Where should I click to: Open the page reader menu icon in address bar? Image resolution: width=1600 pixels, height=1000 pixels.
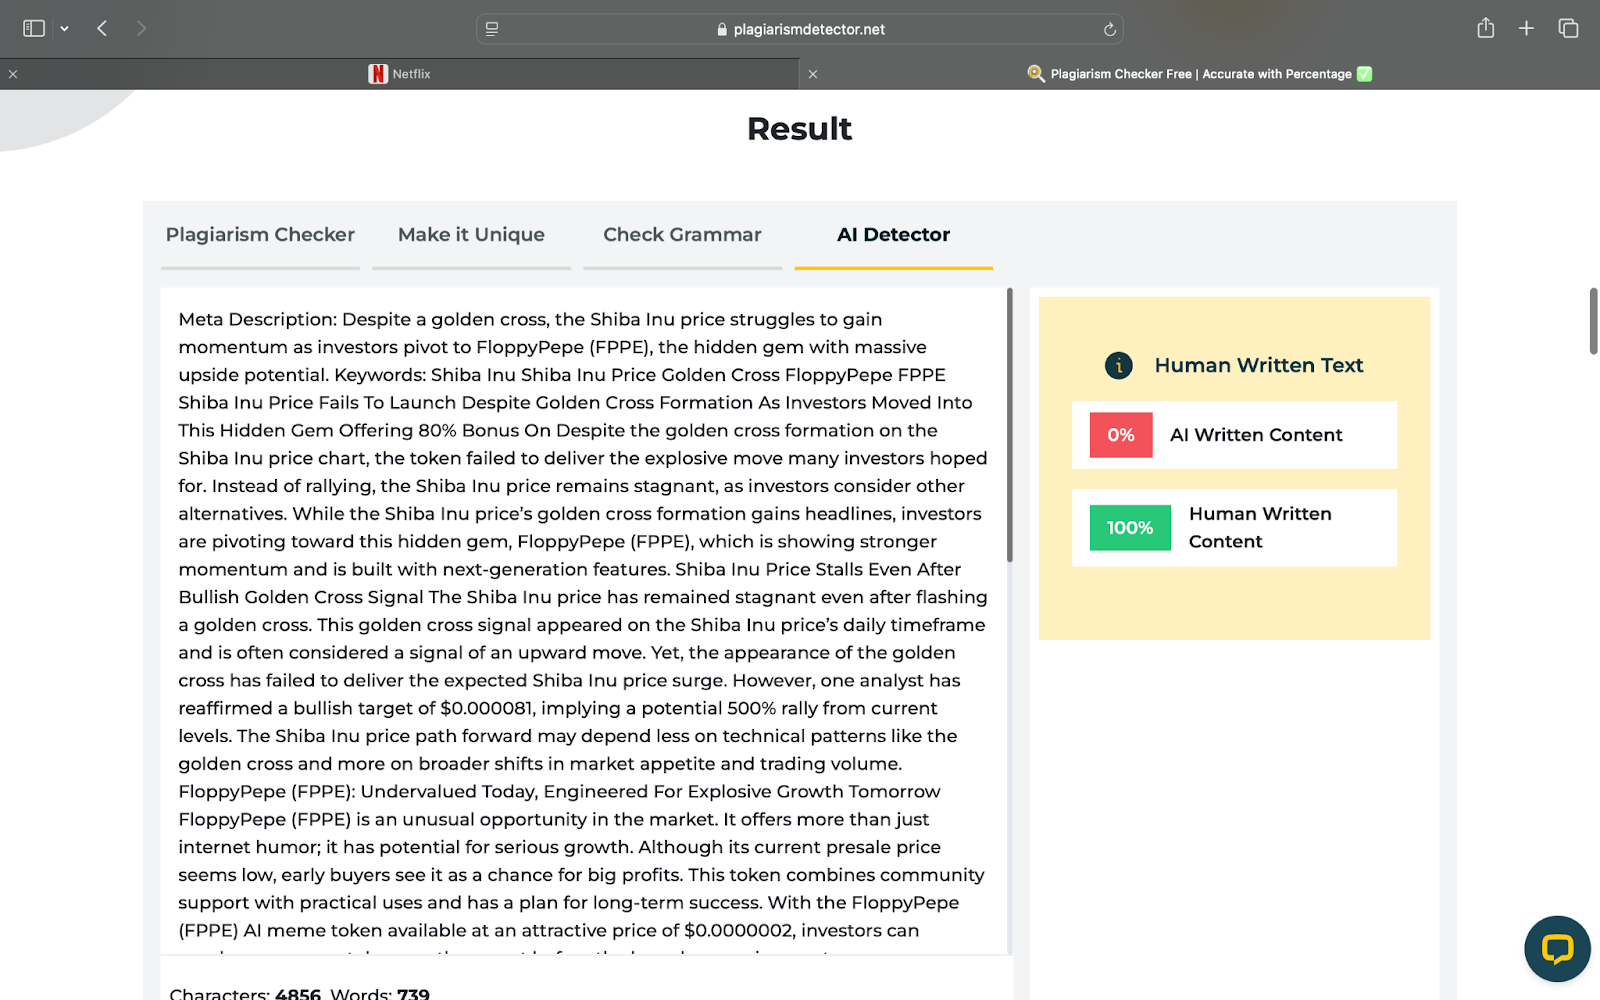(492, 29)
